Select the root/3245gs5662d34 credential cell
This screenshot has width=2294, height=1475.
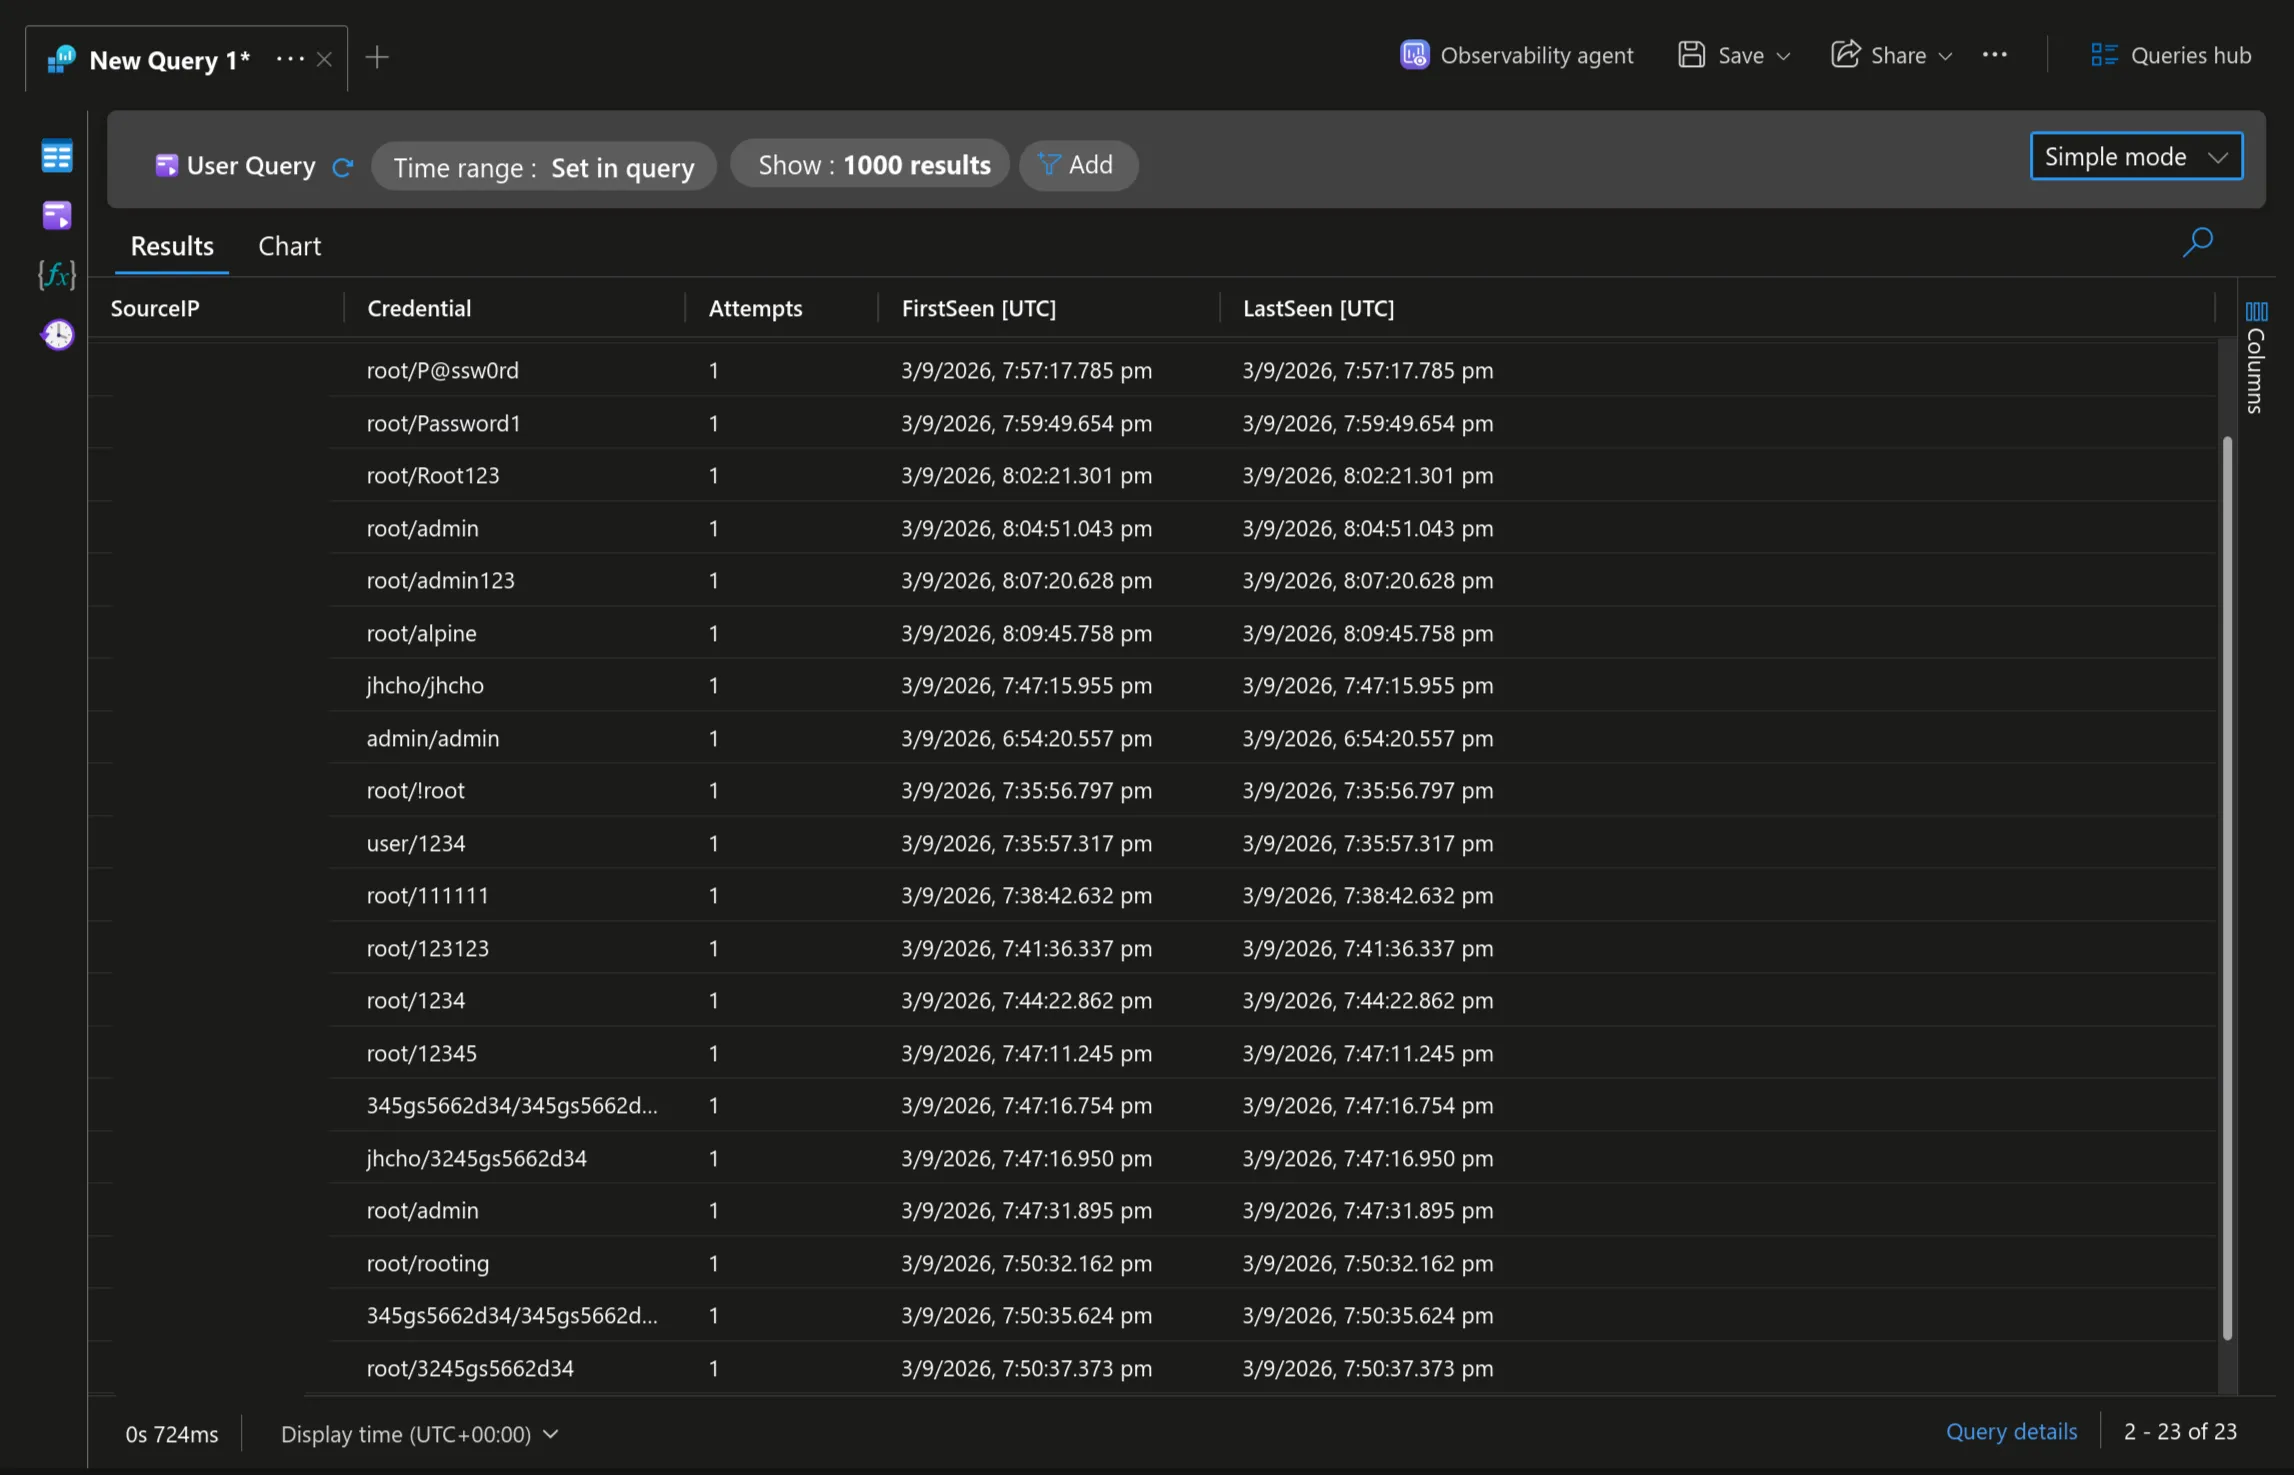point(470,1368)
